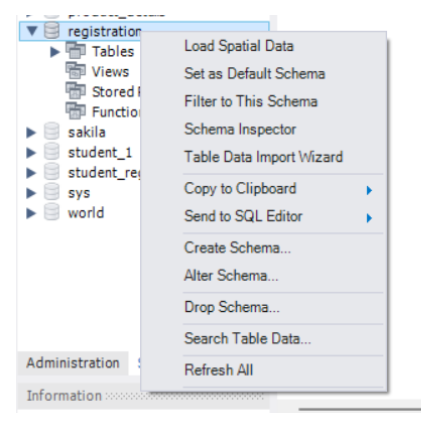Click the sakila database icon

(52, 131)
